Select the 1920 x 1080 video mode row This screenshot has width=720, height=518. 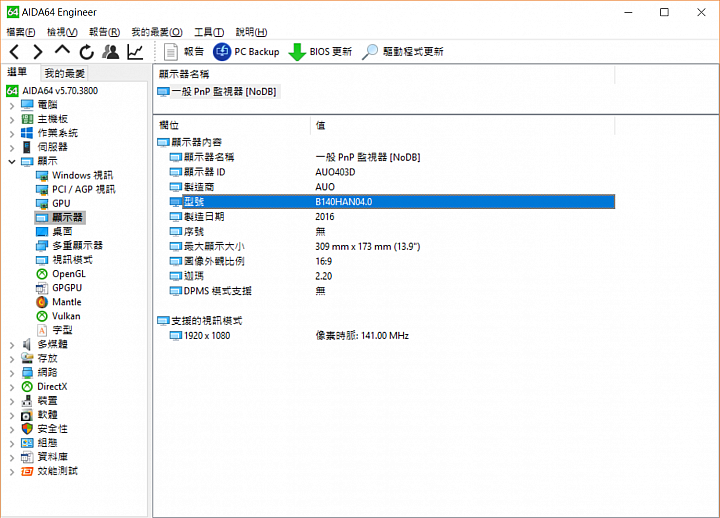(x=392, y=336)
